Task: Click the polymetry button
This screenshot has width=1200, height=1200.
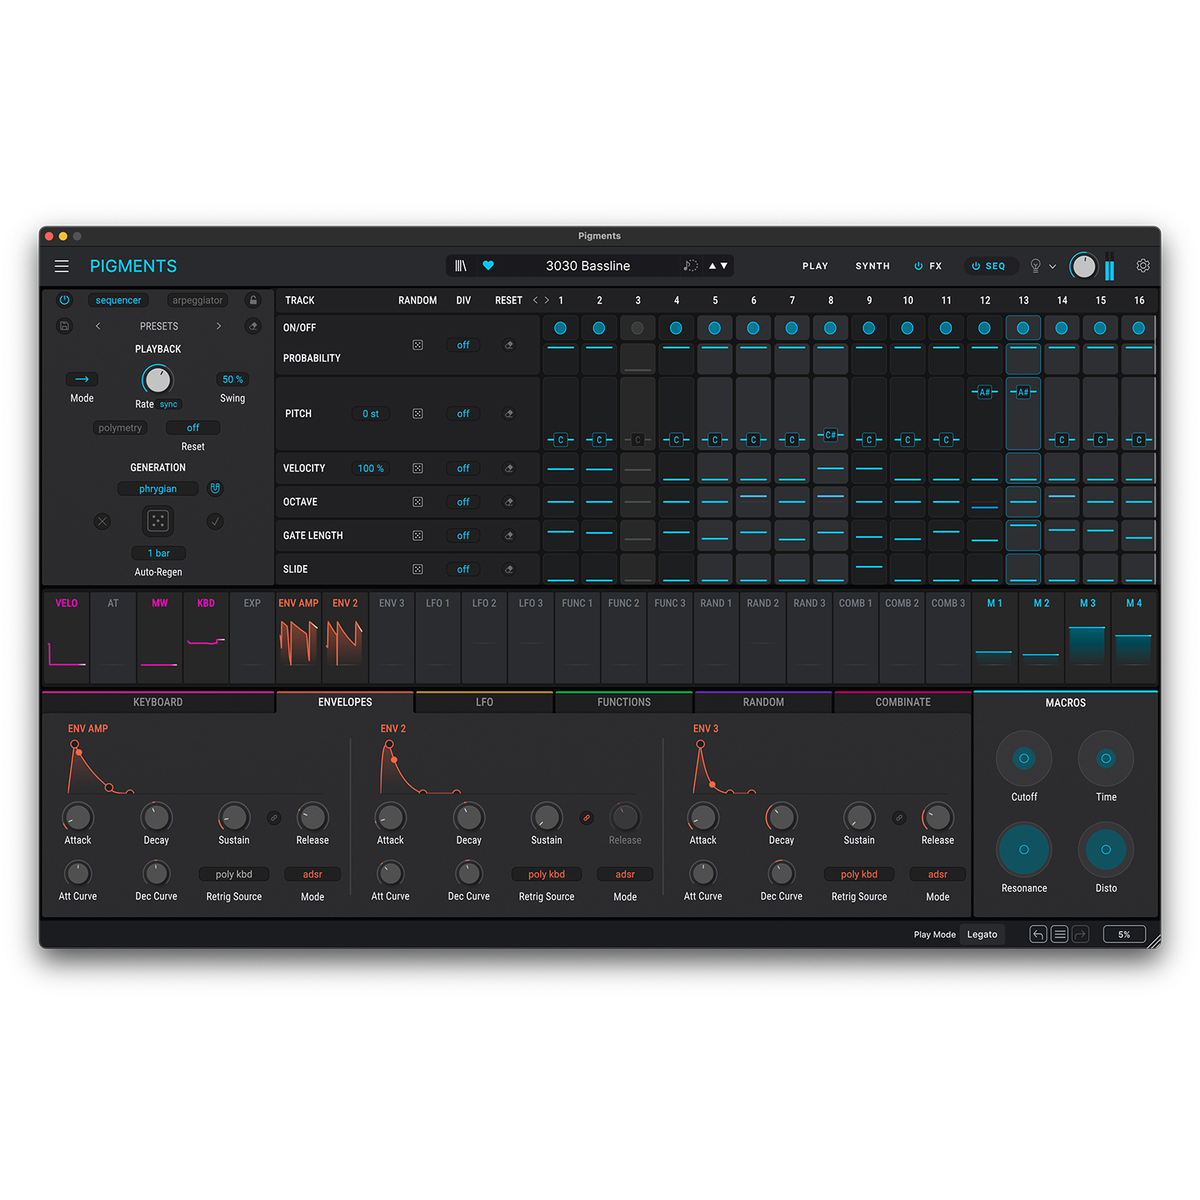Action: (x=120, y=428)
